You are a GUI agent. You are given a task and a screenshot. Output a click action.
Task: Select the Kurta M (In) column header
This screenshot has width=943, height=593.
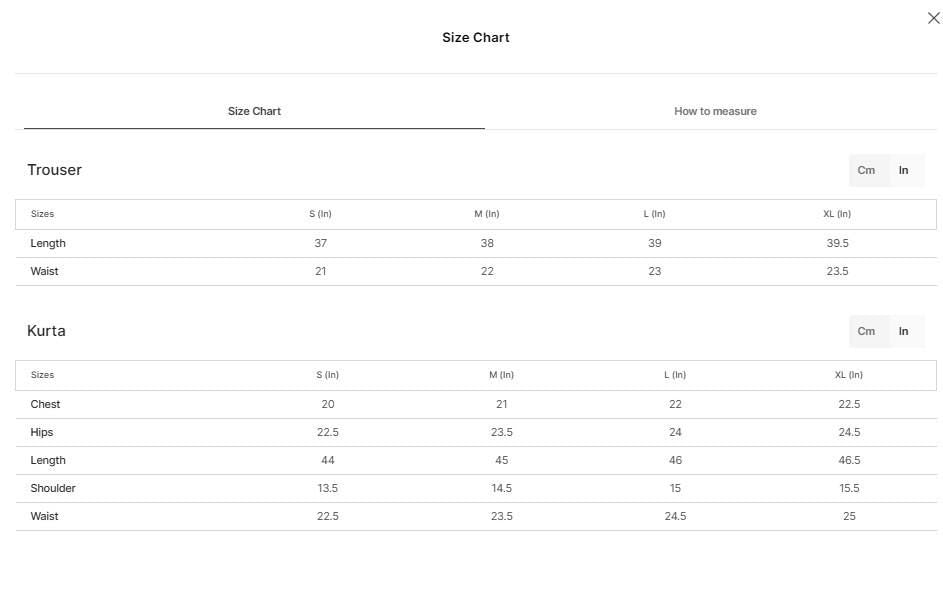click(x=501, y=375)
